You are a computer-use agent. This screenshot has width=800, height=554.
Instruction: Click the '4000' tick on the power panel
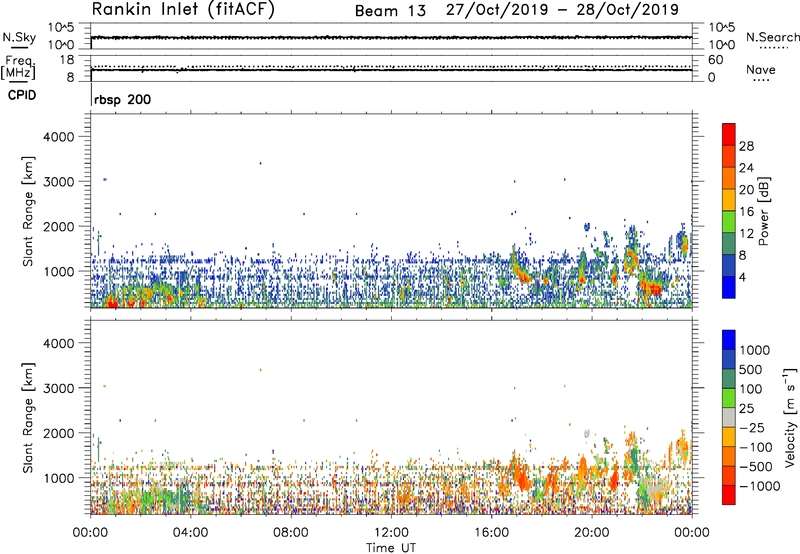click(x=58, y=137)
